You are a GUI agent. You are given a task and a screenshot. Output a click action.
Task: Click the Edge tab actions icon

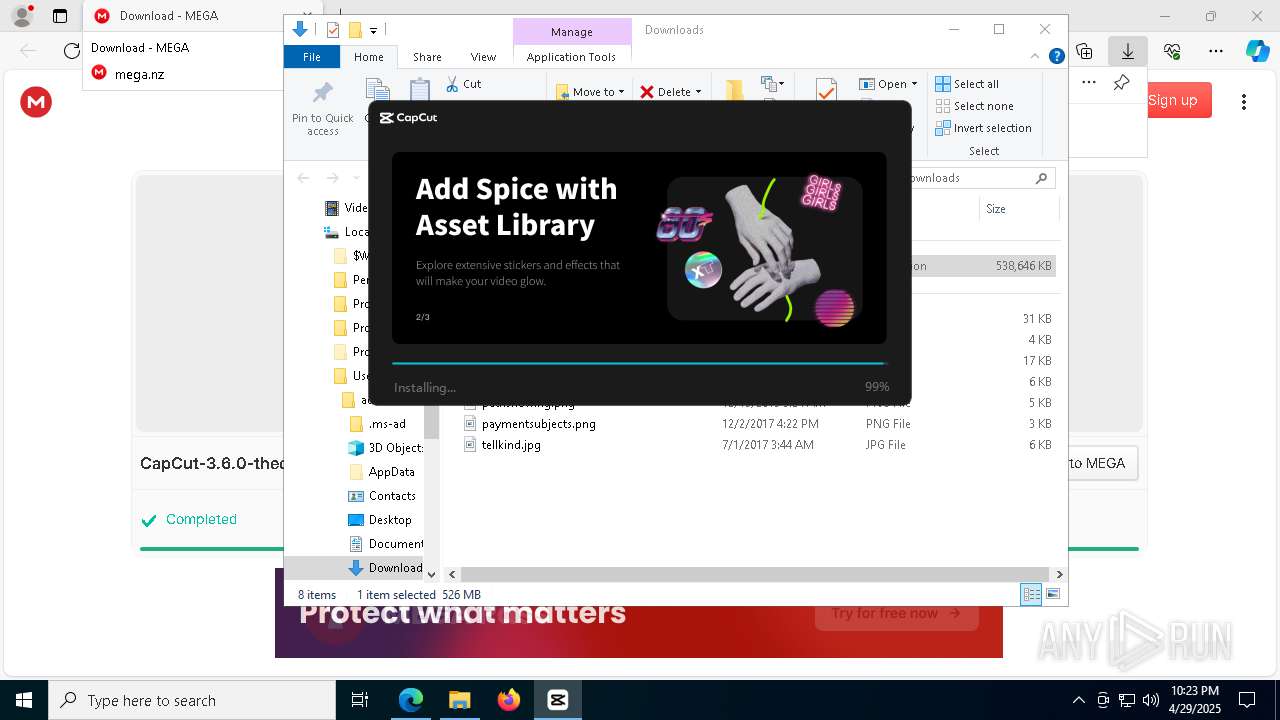coord(60,16)
